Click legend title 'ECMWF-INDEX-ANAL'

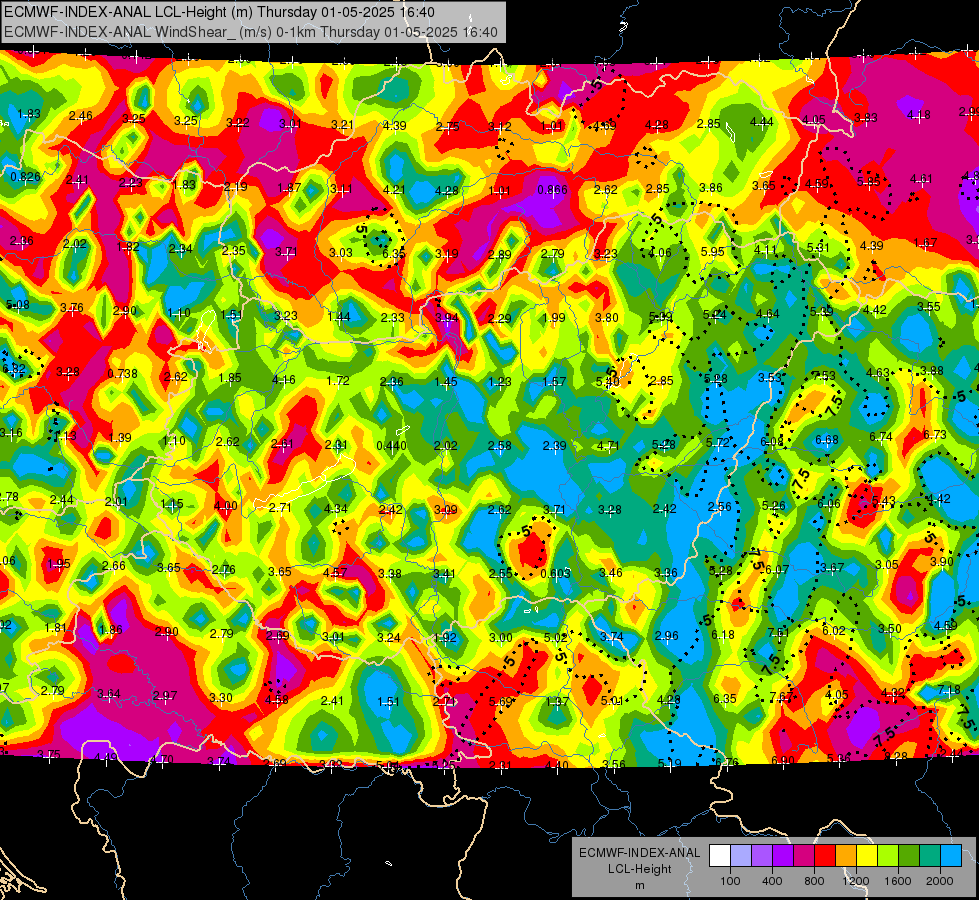pos(639,853)
